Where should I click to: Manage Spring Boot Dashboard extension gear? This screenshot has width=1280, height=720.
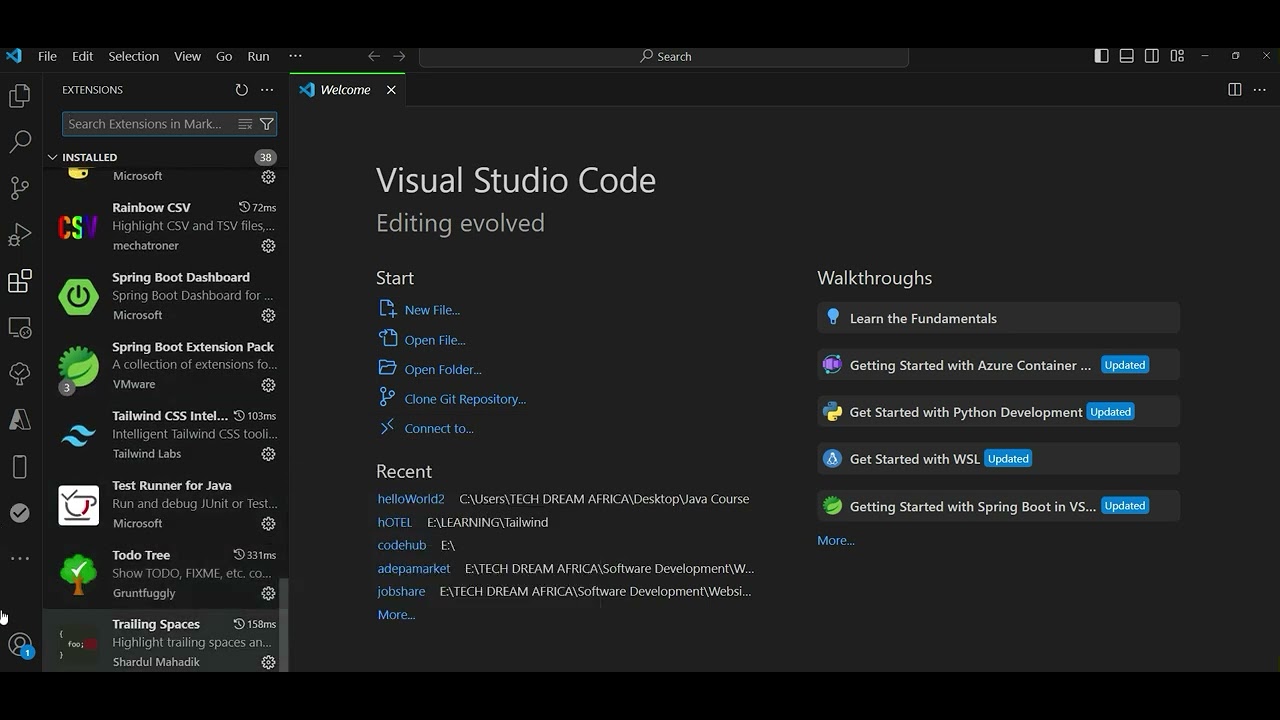coord(268,315)
